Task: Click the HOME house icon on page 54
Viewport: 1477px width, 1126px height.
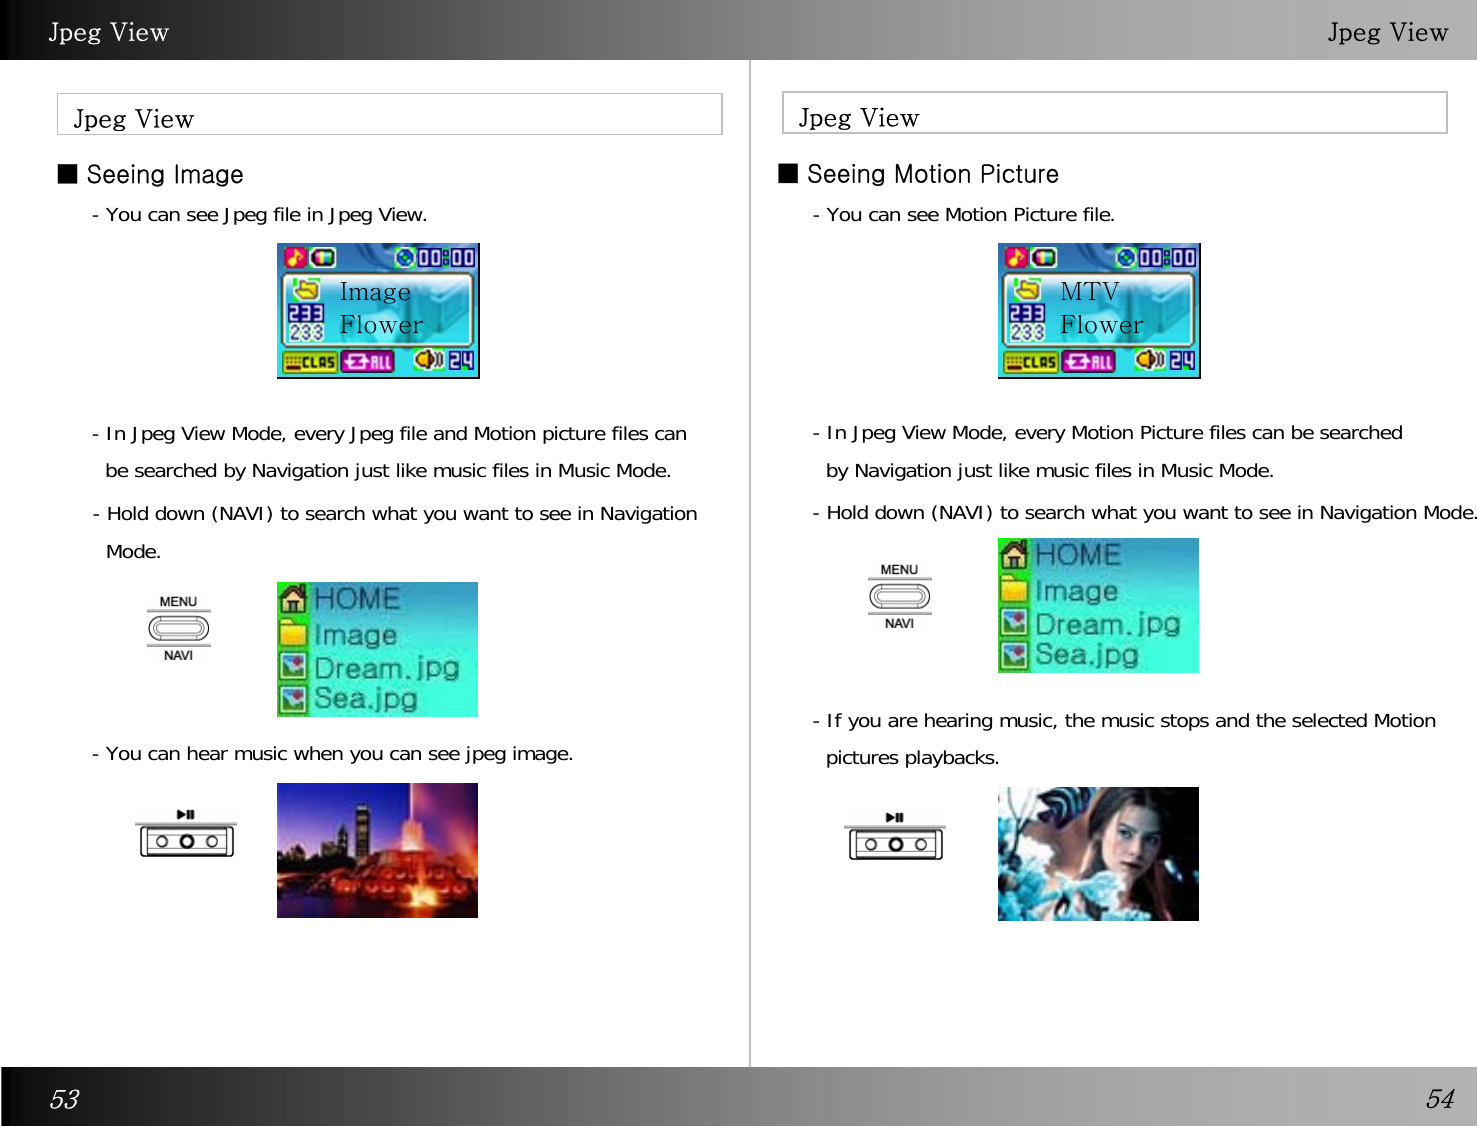Action: click(1014, 555)
